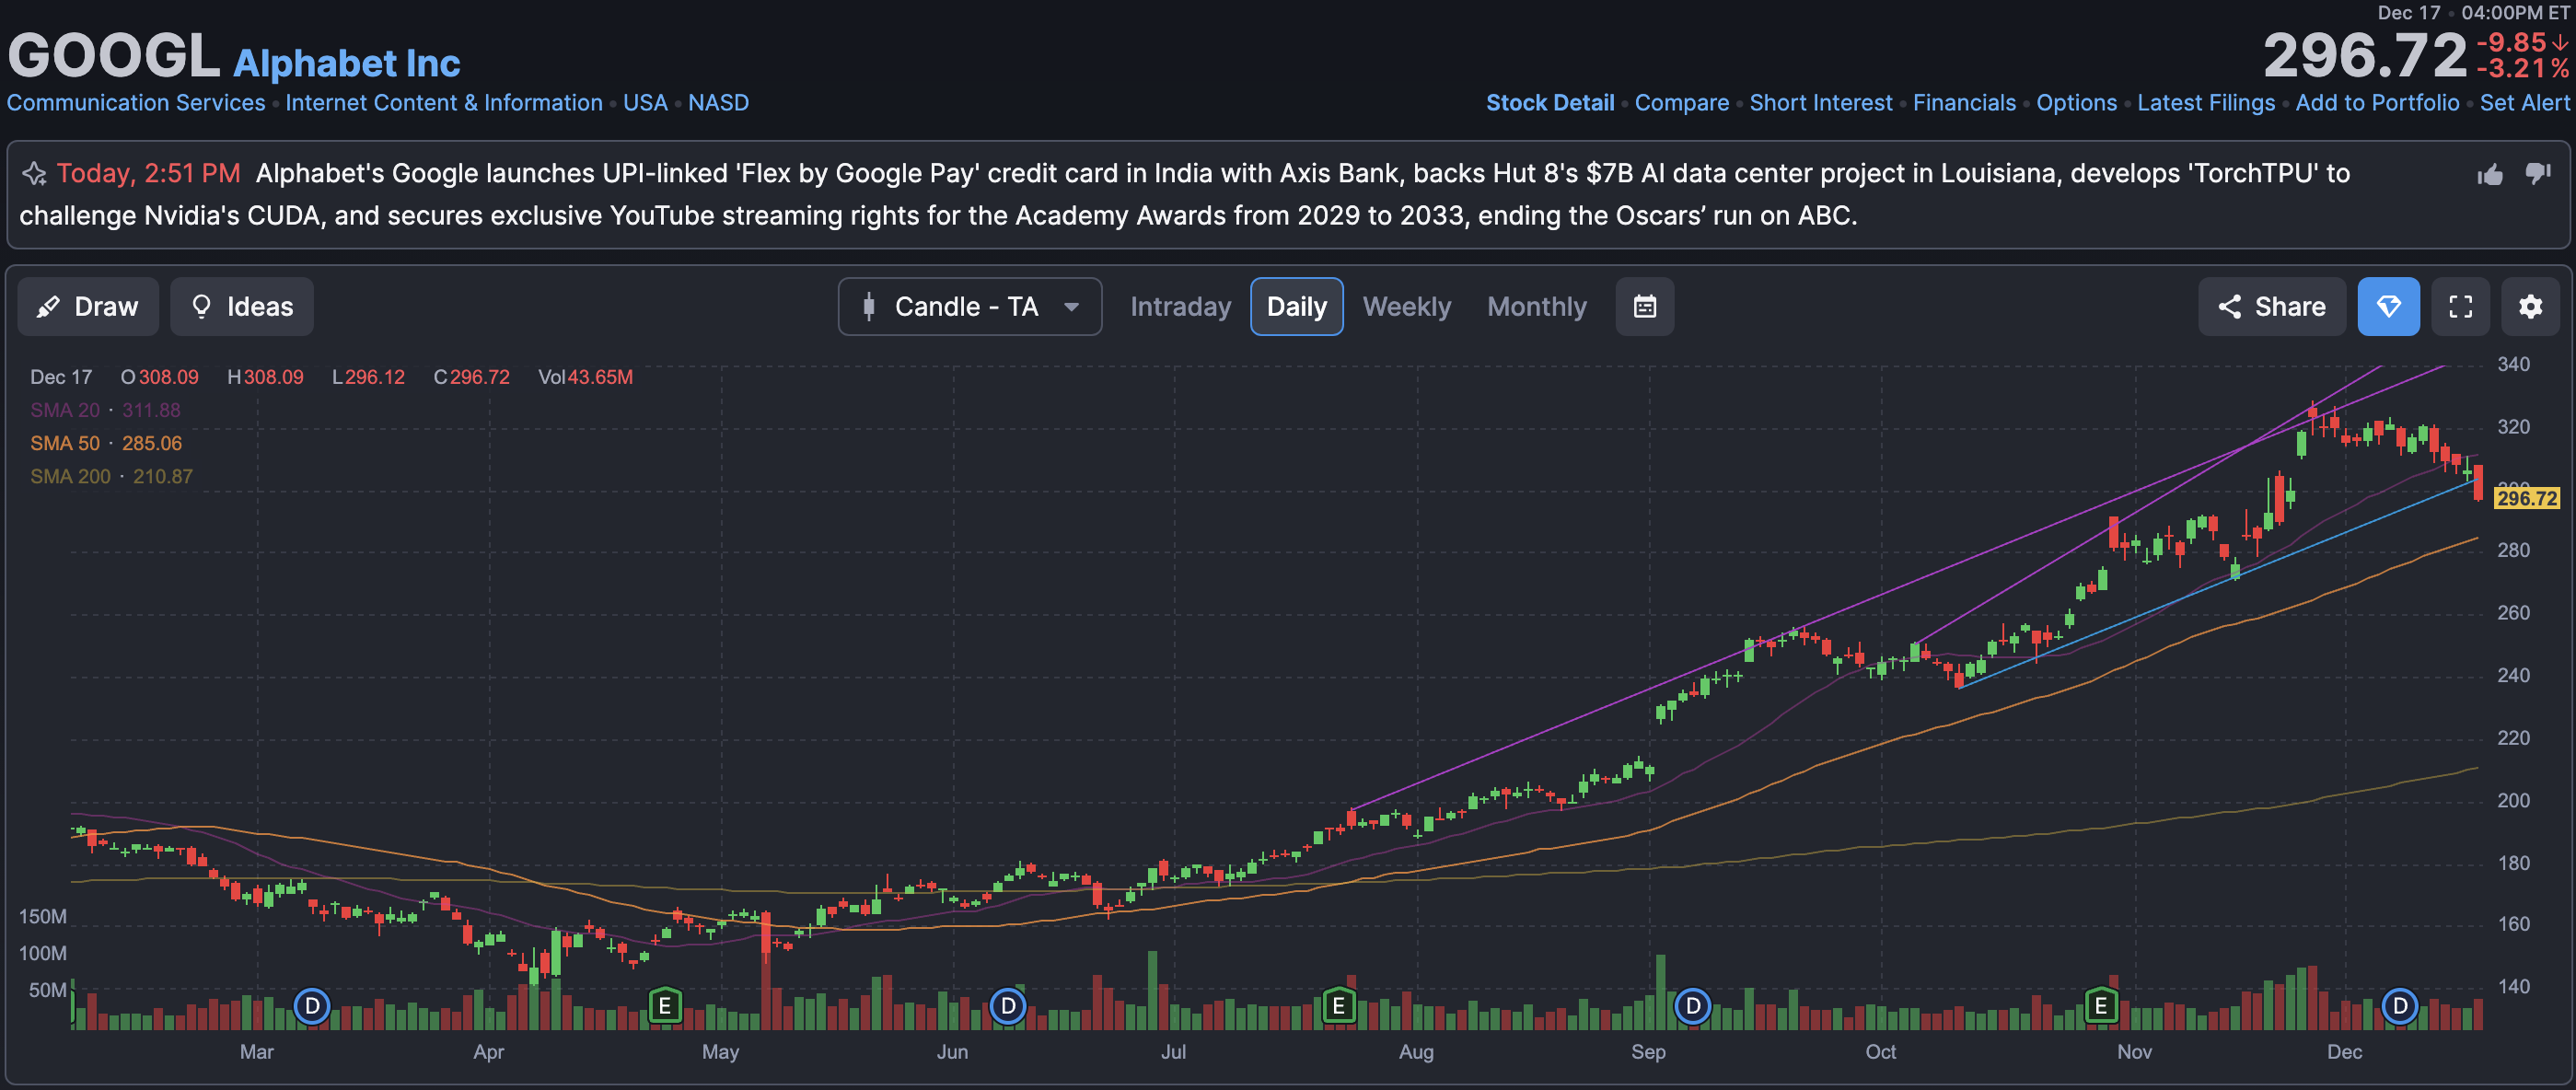Screen dimensions: 2576x1090
Task: Click the thumbs up icon on the news item
Action: tap(2490, 175)
